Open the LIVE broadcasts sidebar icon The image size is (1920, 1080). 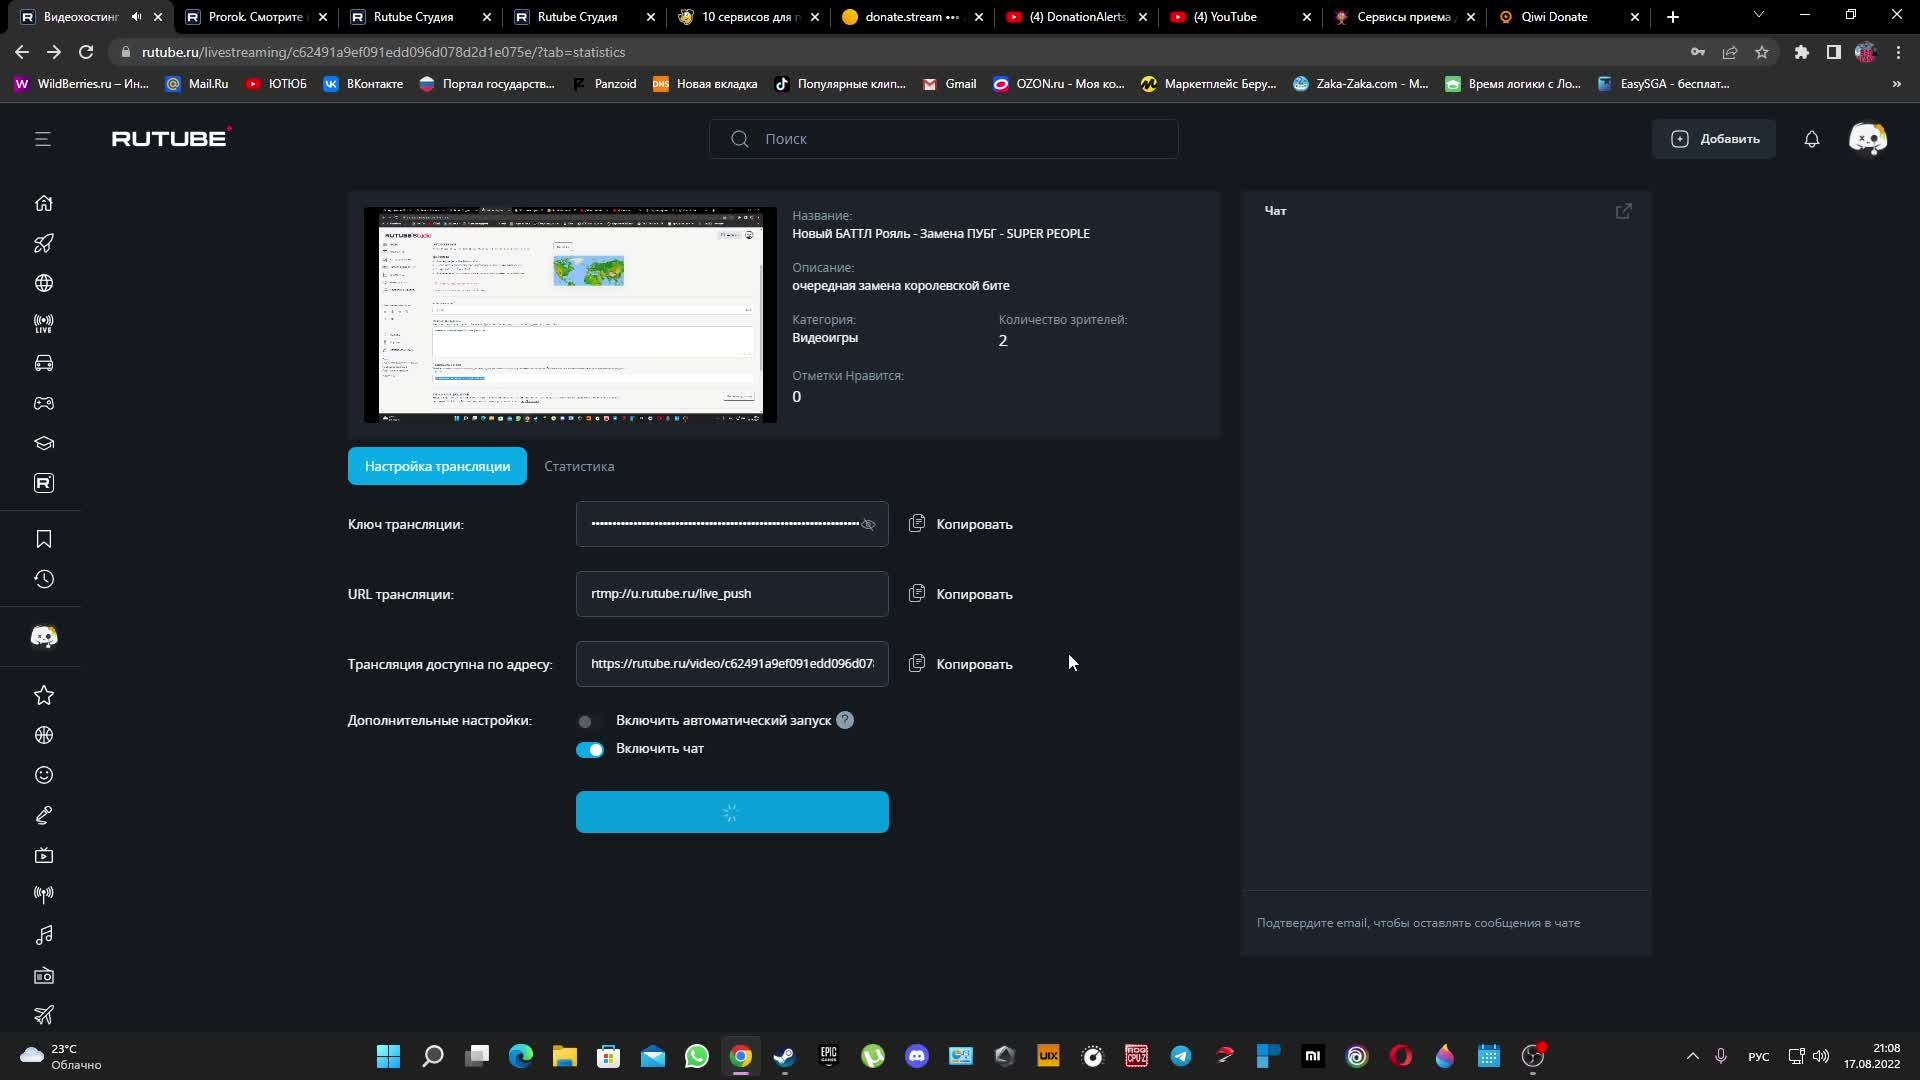(44, 323)
